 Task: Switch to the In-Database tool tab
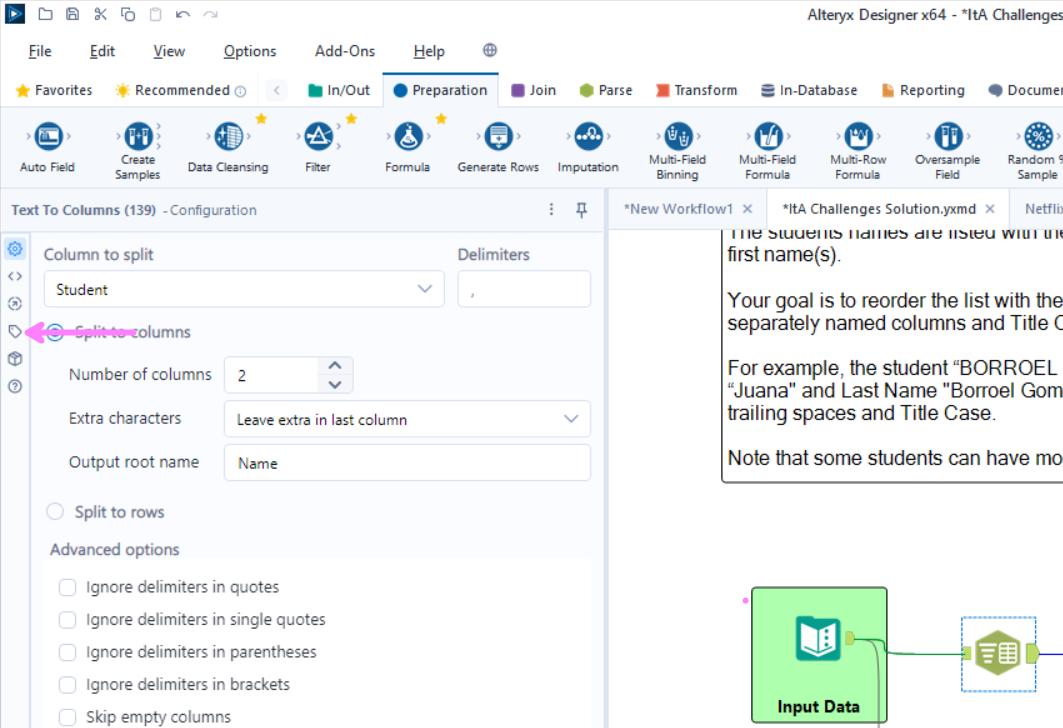click(809, 90)
